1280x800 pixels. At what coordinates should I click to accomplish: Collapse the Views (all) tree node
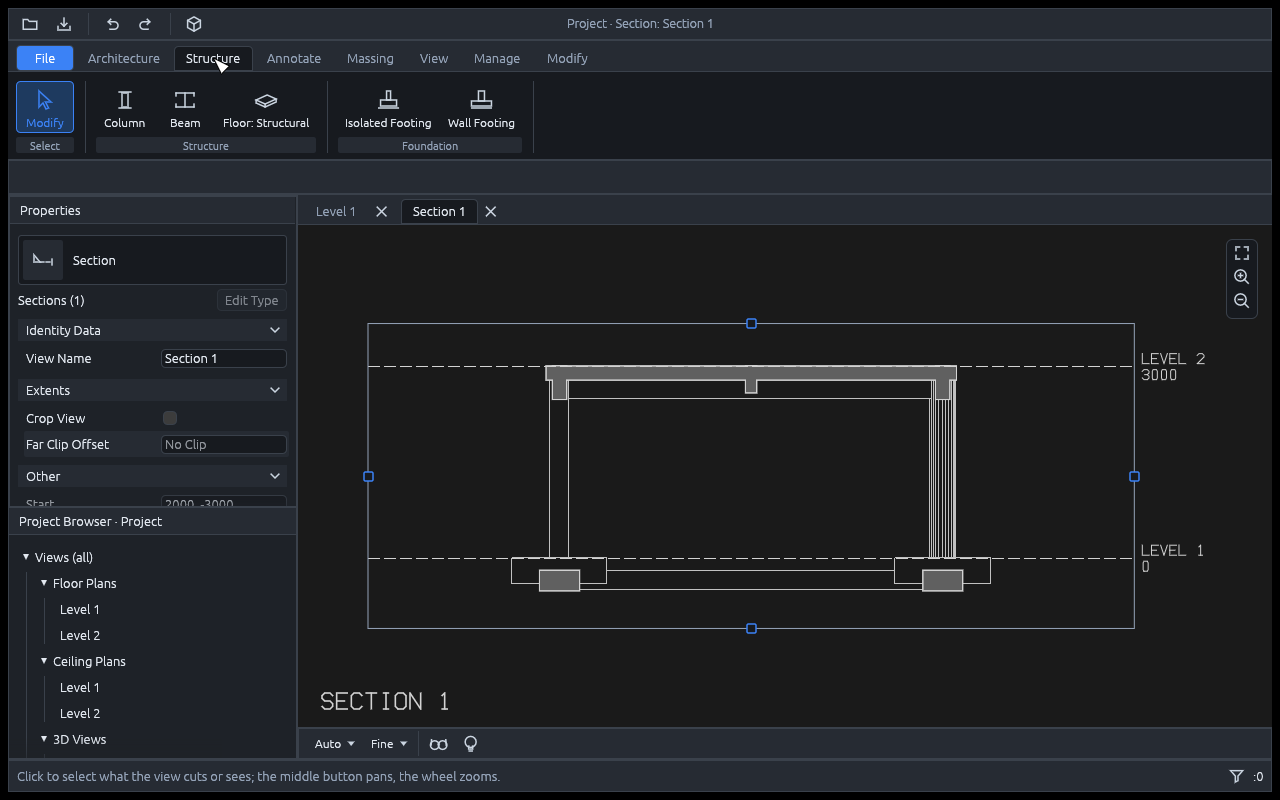(x=26, y=557)
